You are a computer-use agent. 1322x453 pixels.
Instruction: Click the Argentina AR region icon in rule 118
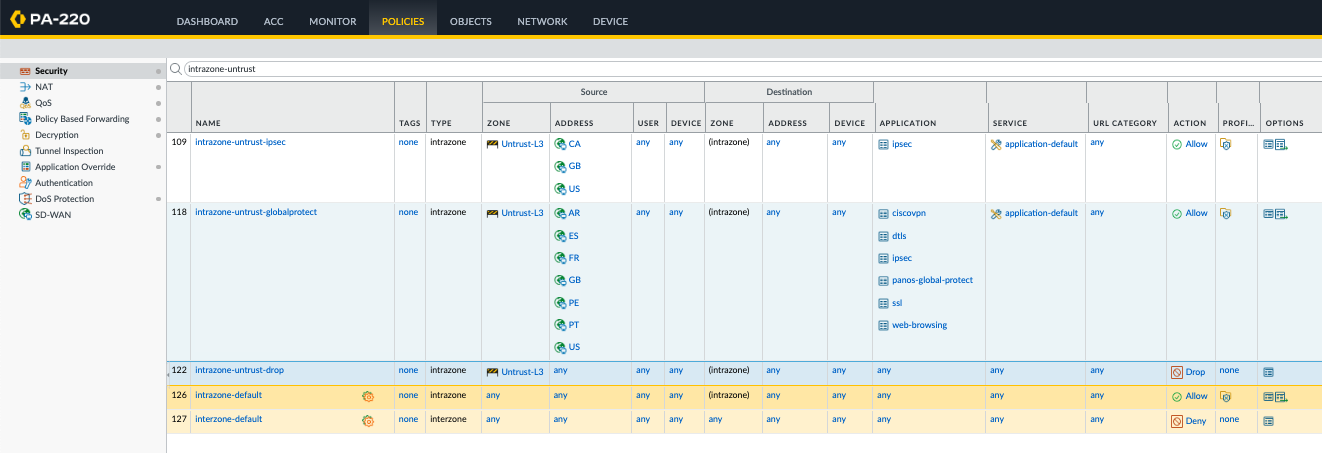[x=560, y=214]
